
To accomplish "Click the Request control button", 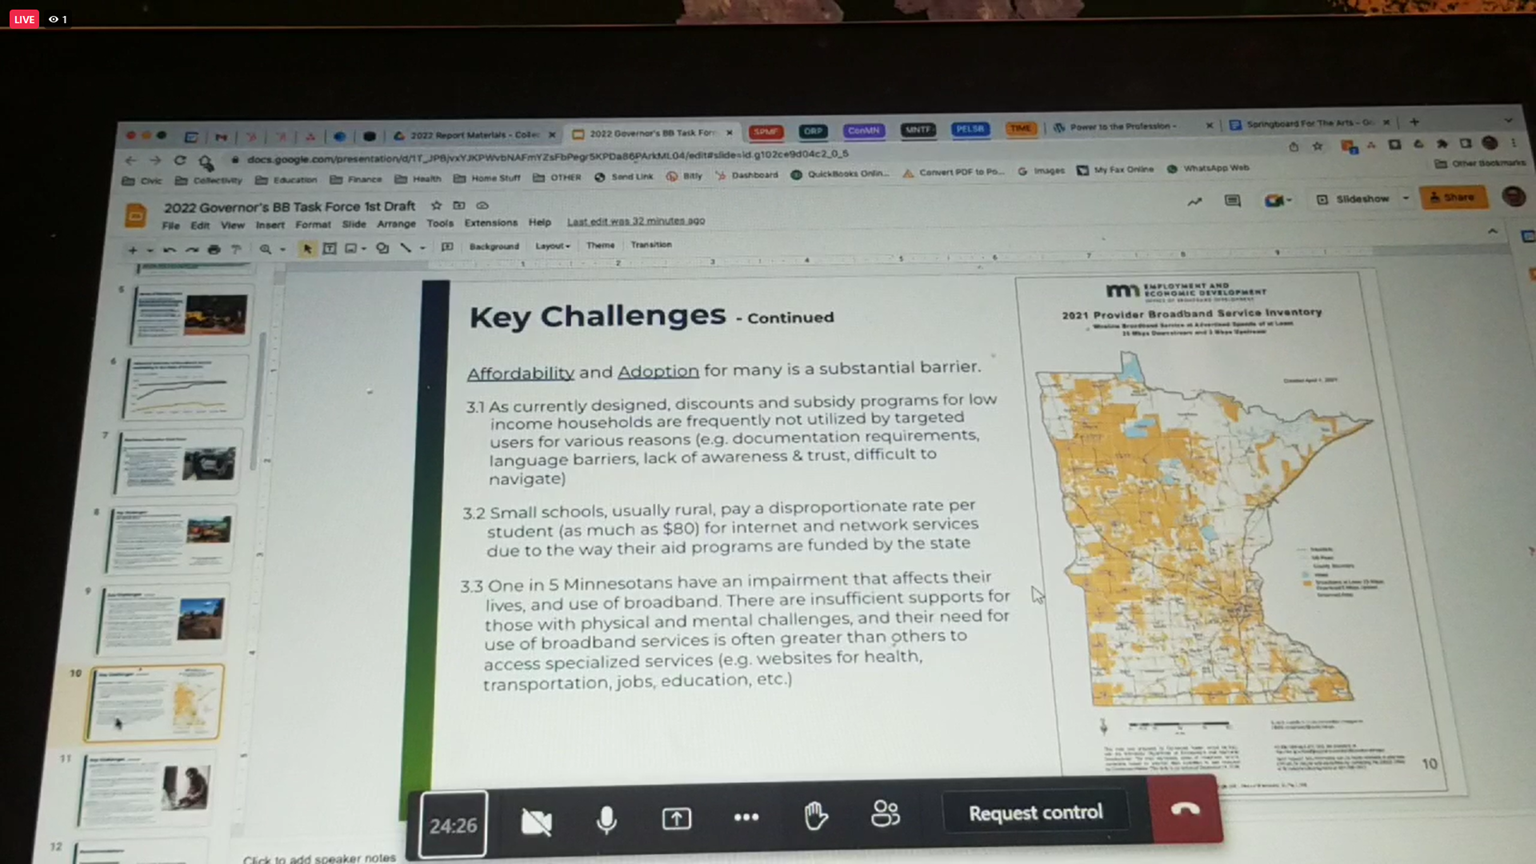I will click(x=1035, y=813).
